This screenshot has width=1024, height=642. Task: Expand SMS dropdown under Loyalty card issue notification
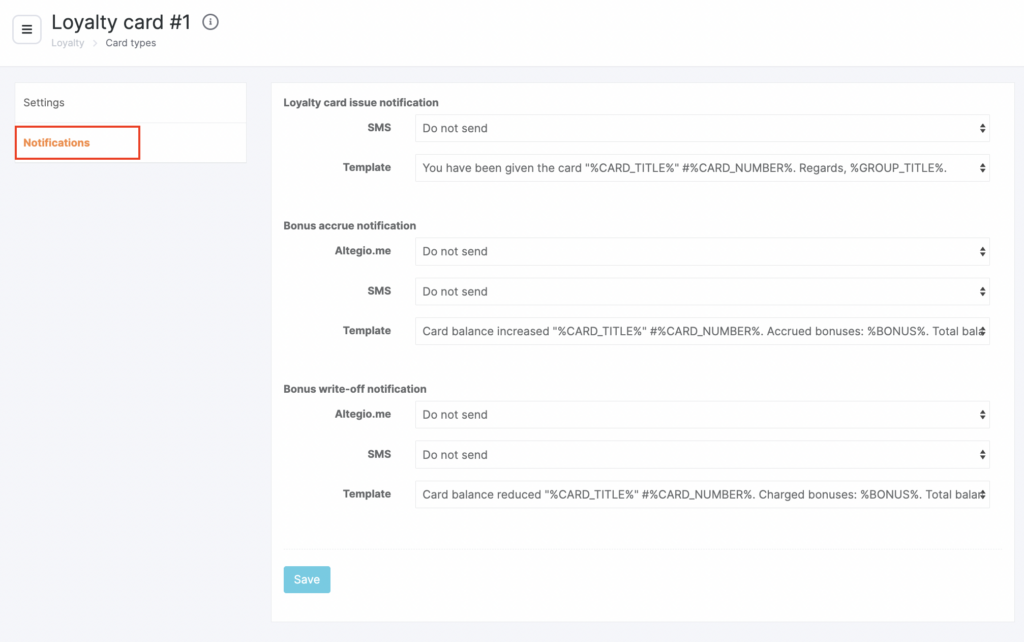tap(702, 128)
